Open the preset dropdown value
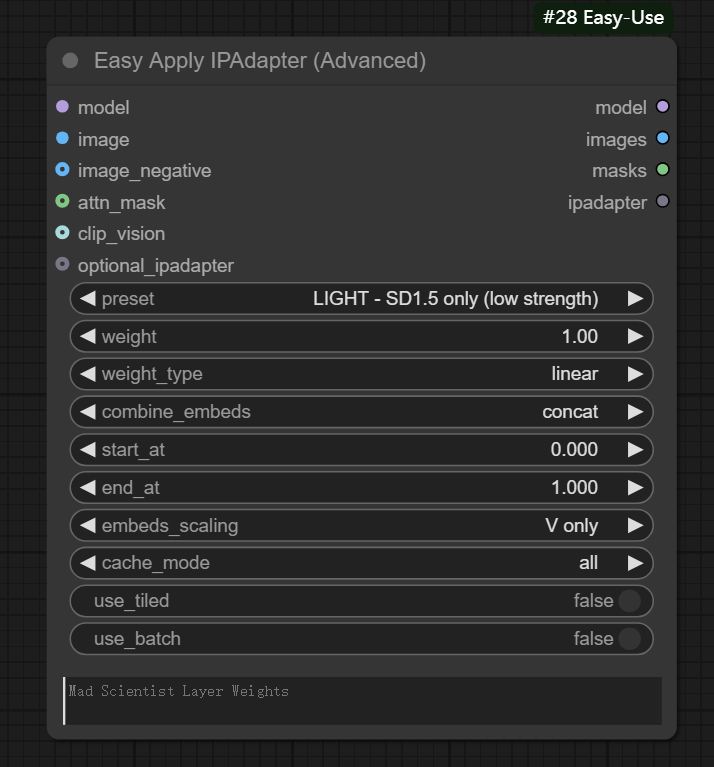Screen dimensions: 714x767 click(x=455, y=298)
